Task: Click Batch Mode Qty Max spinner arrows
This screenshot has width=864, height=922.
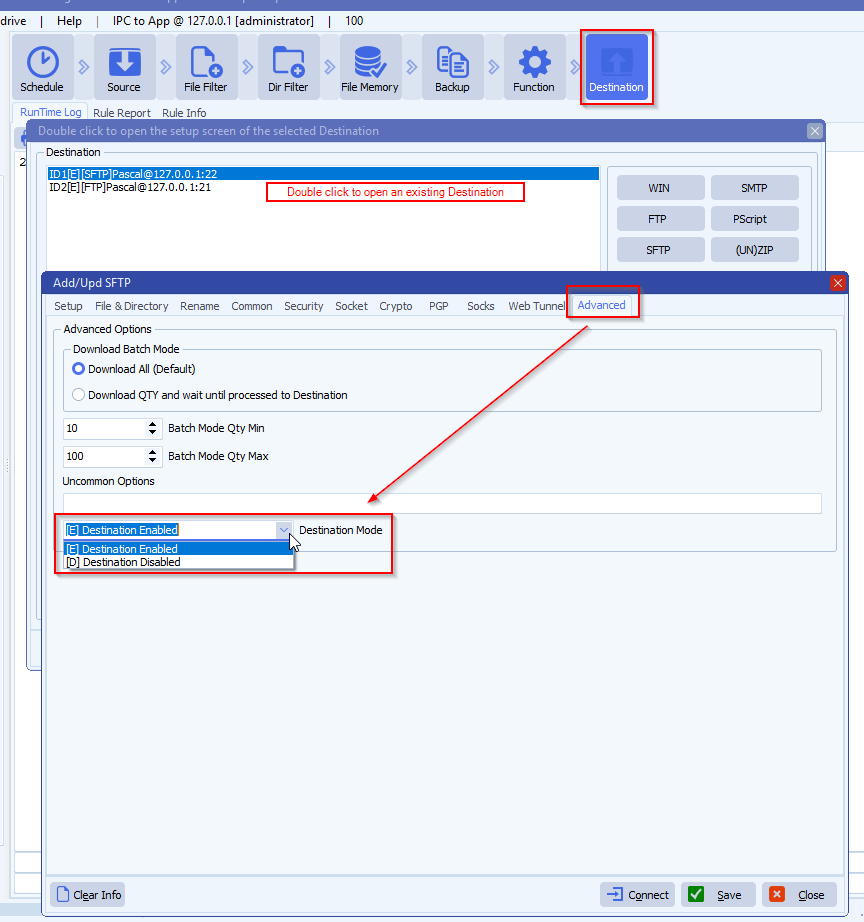Action: pyautogui.click(x=152, y=456)
